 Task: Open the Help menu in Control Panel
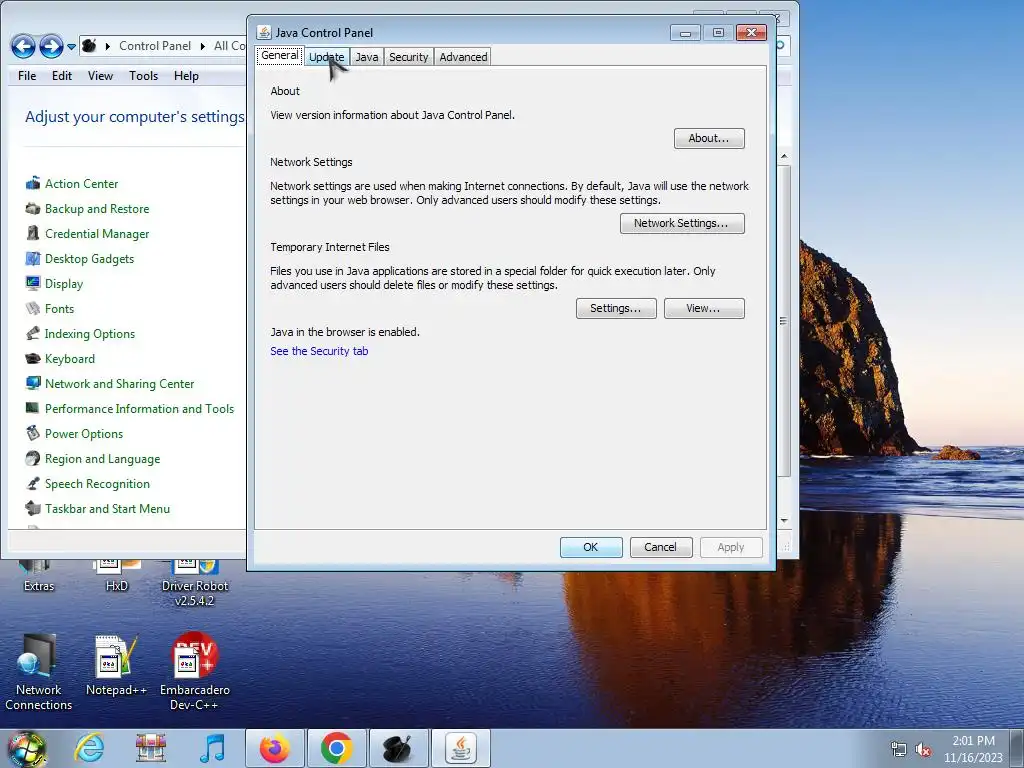click(x=186, y=76)
